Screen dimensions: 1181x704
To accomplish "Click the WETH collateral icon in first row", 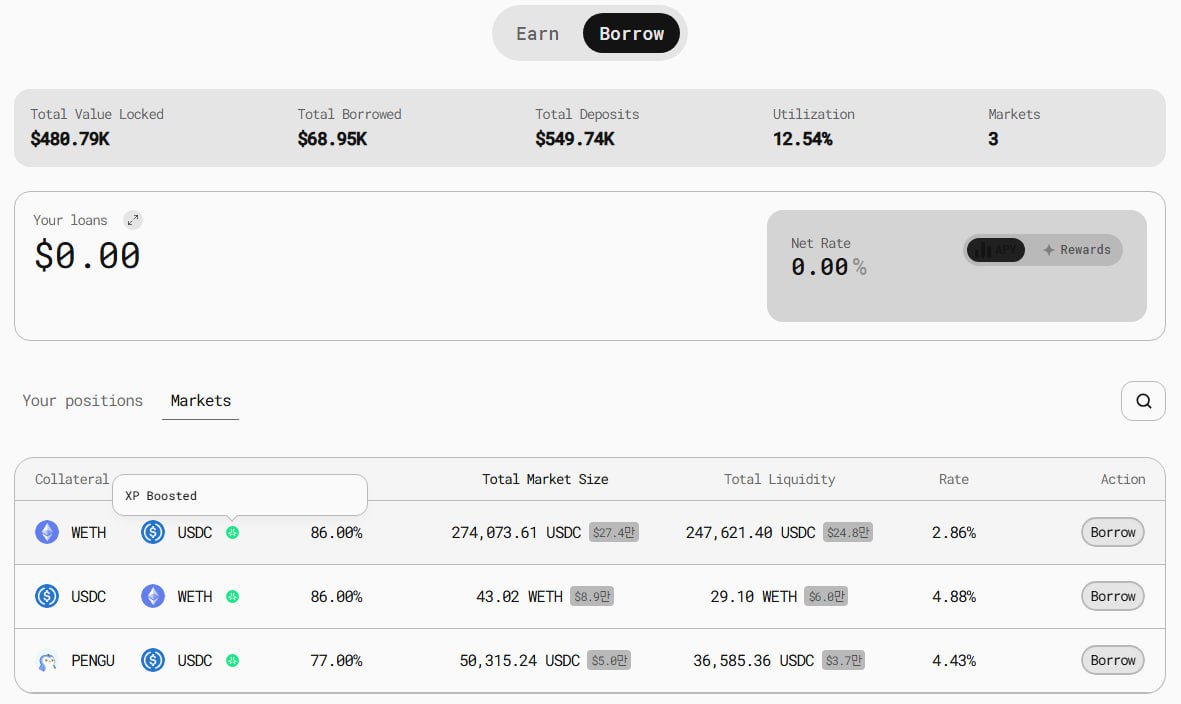I will tap(47, 532).
